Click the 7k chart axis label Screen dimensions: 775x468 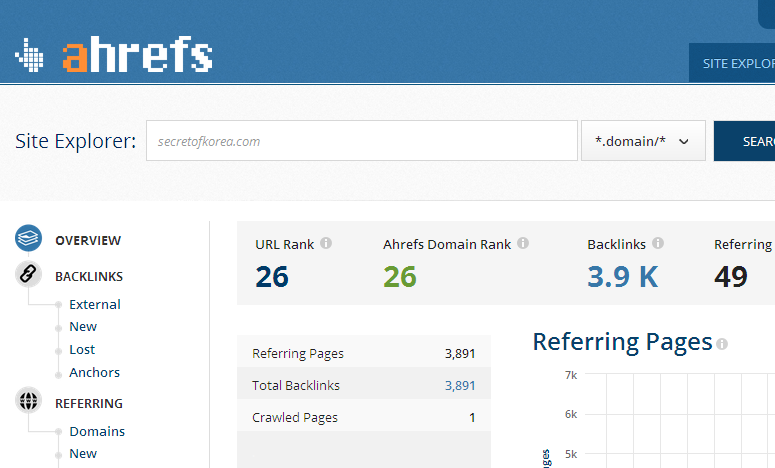point(571,375)
